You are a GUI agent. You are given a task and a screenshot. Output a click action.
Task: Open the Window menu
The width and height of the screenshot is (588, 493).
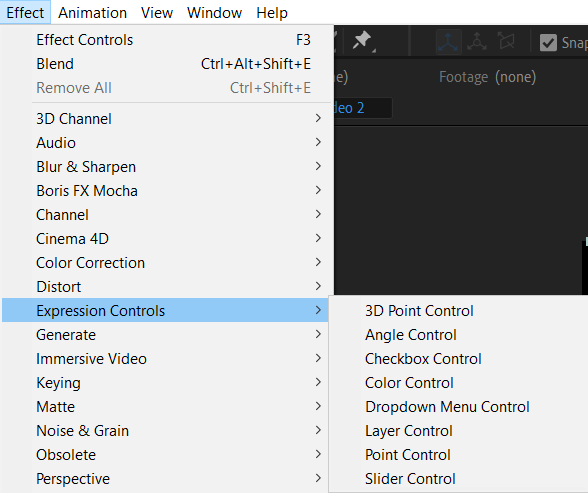point(214,13)
